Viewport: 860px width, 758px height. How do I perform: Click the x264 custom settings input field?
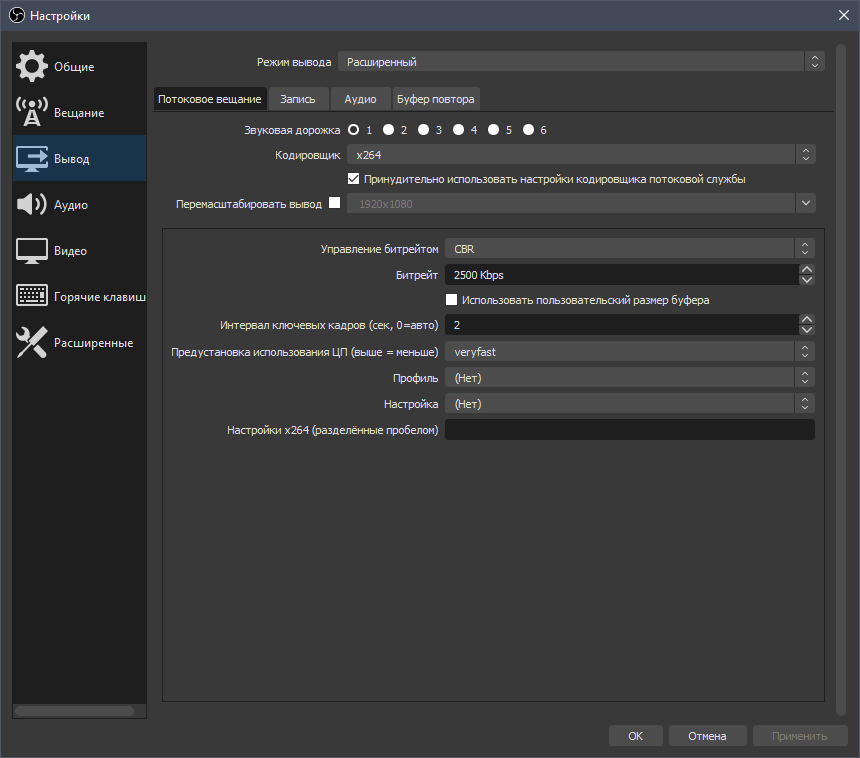629,430
